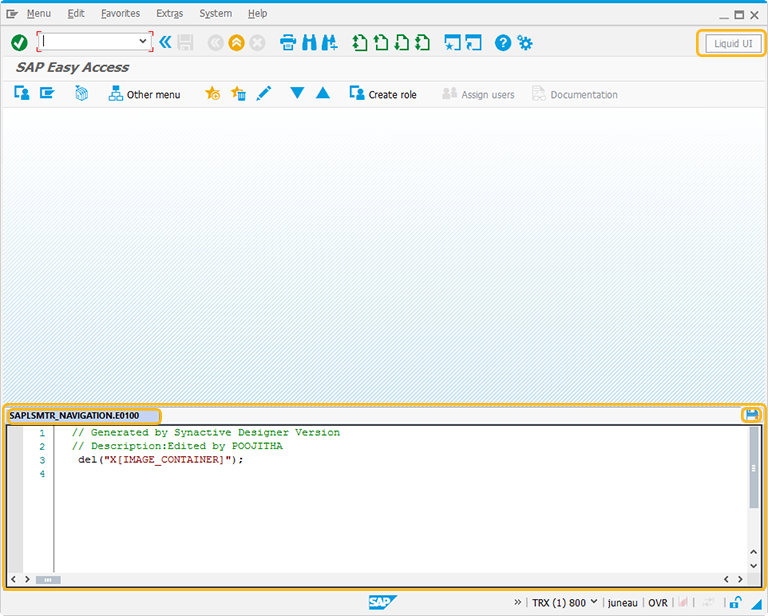
Task: Click the Liquid UI button
Action: 733,44
